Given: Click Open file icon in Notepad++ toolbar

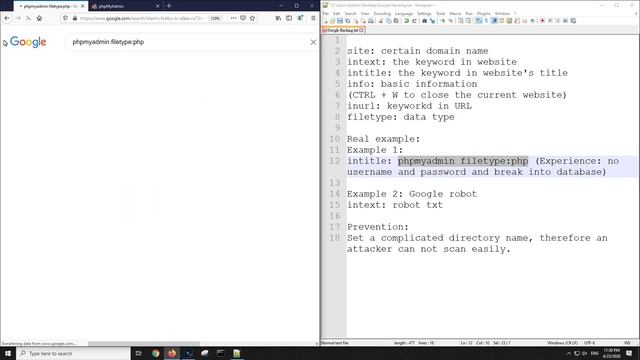Looking at the screenshot, I should [332, 20].
